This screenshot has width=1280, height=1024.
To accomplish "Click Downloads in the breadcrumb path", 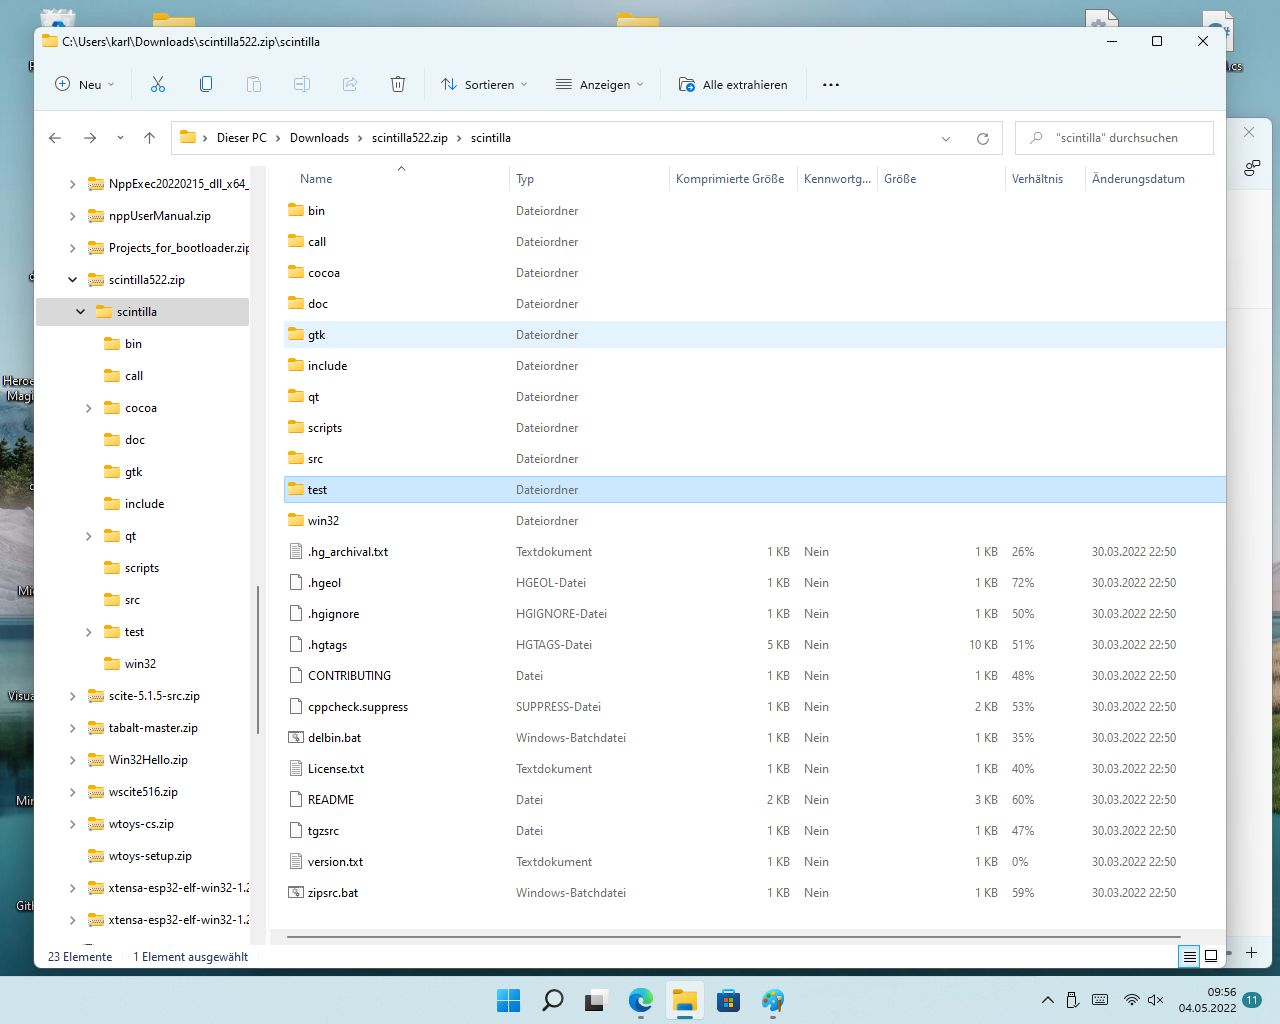I will (319, 138).
